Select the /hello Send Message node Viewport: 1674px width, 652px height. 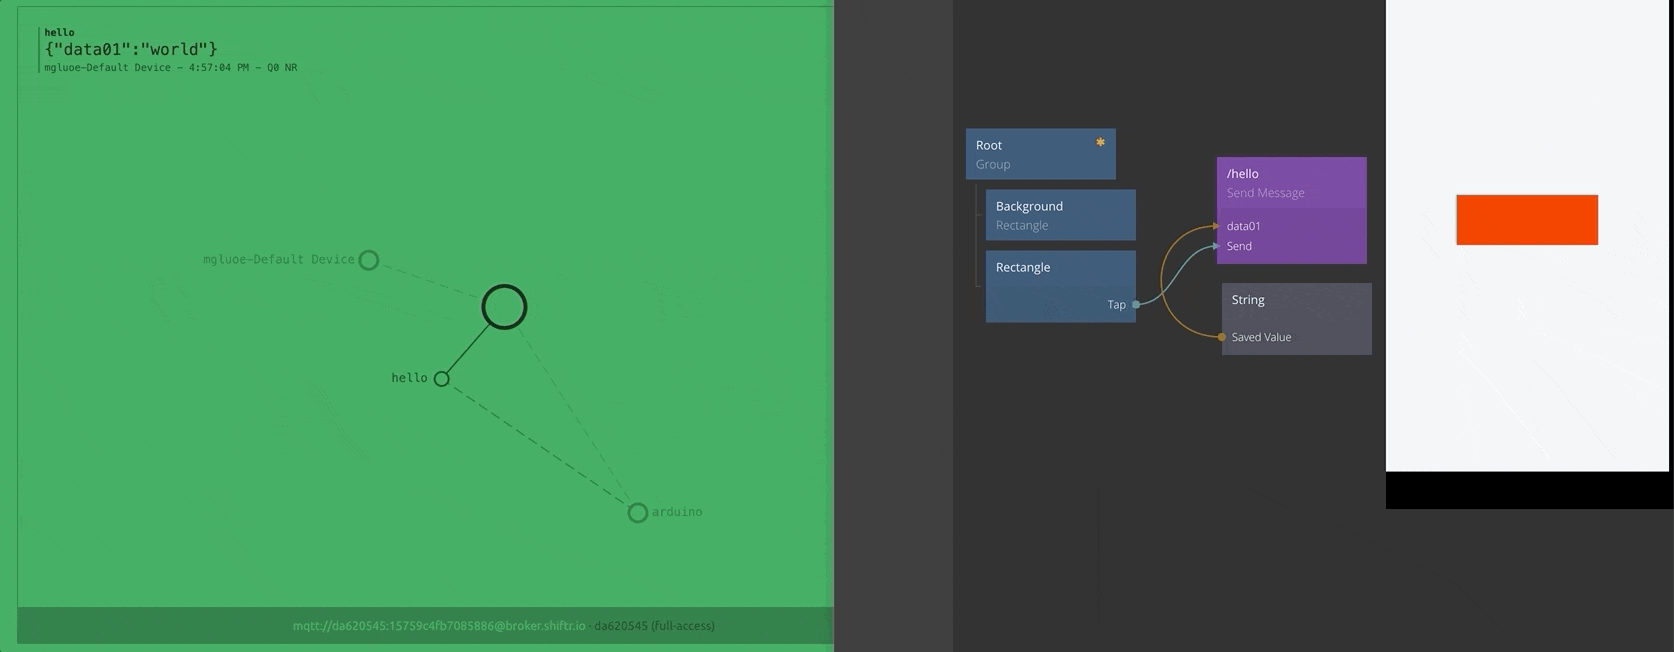(1291, 210)
